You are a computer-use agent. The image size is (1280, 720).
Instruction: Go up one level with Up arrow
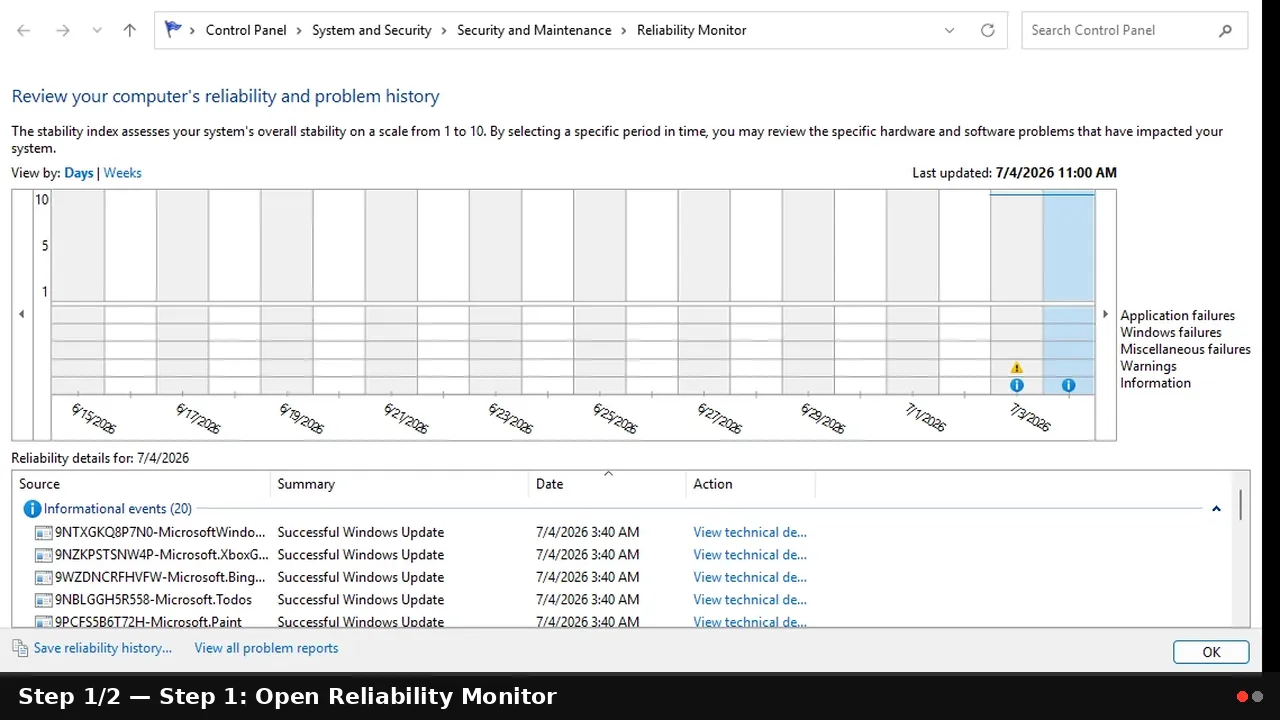point(130,30)
